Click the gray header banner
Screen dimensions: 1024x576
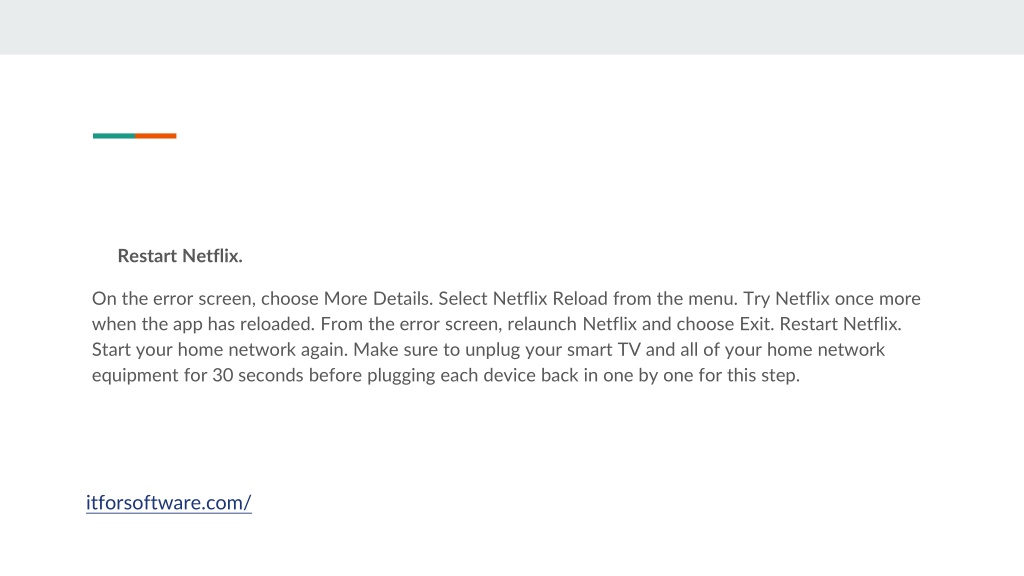tap(512, 27)
